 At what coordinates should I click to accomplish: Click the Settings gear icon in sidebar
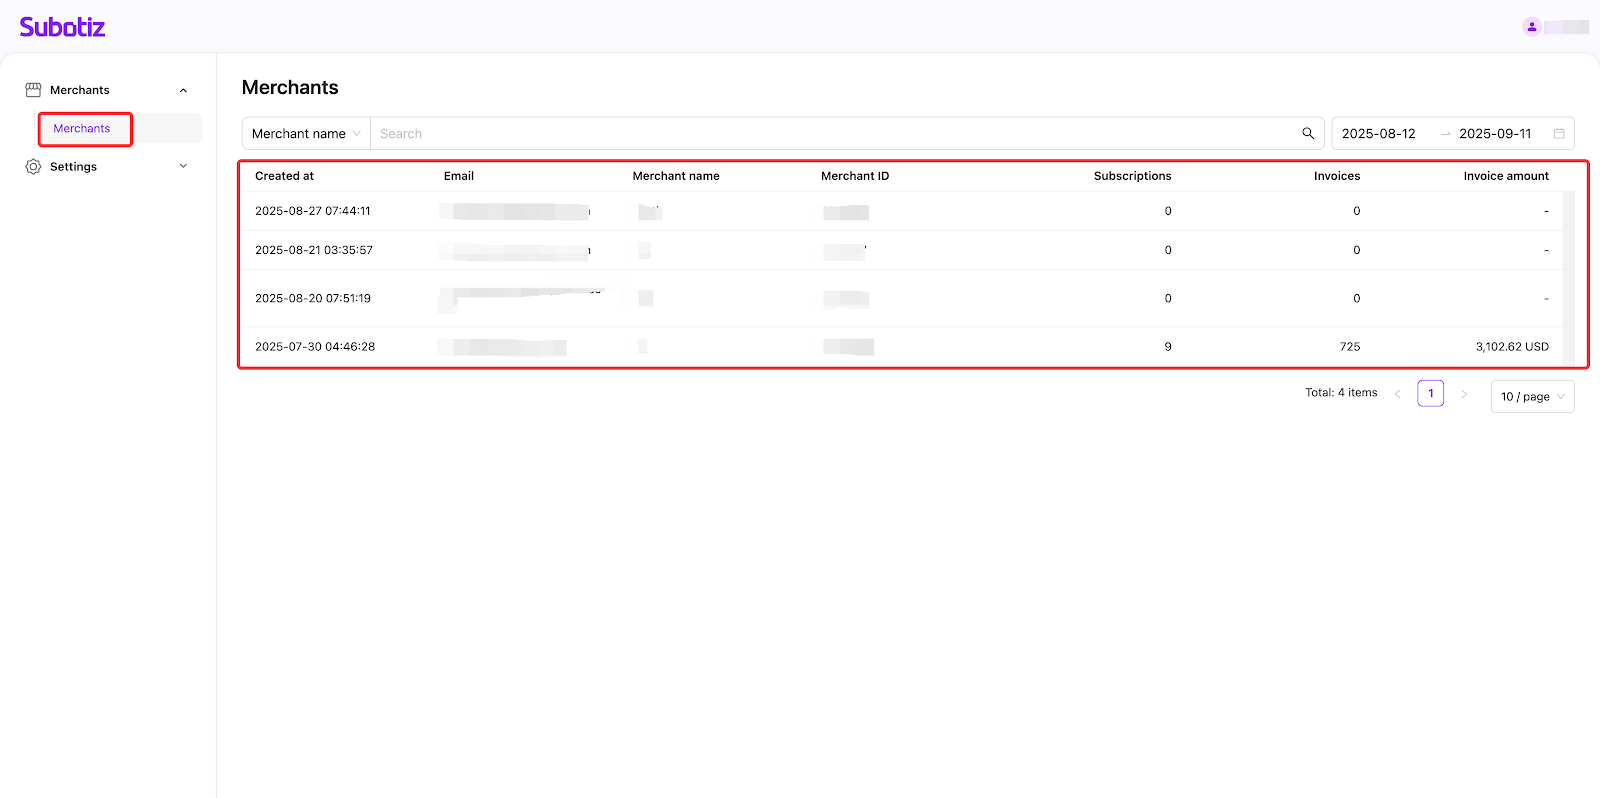tap(33, 167)
